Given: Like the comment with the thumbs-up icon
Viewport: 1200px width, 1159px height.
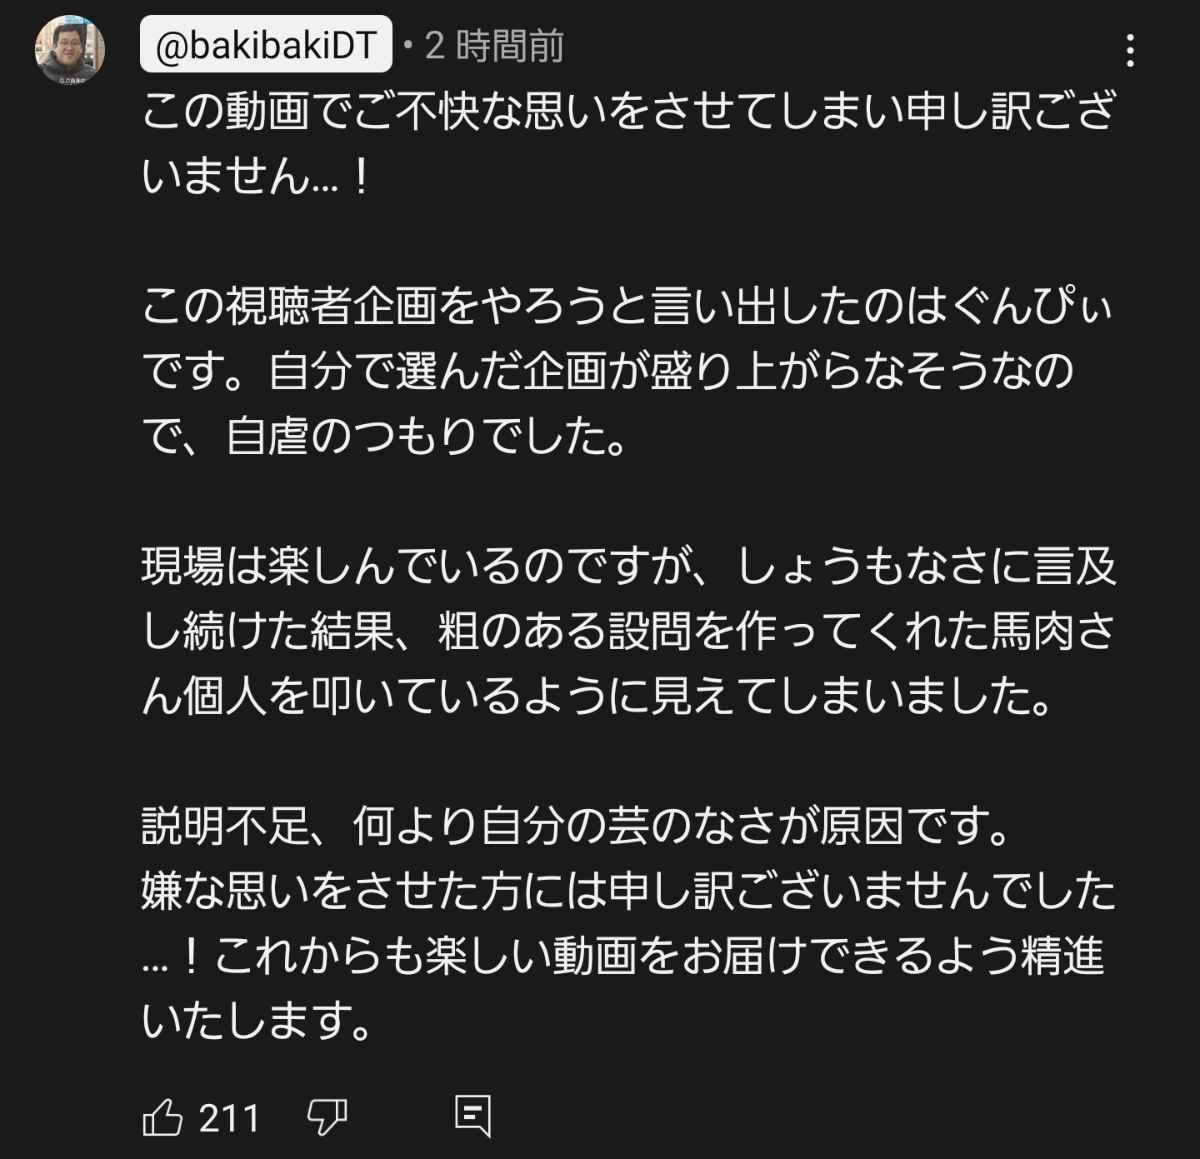Looking at the screenshot, I should click(x=163, y=1117).
